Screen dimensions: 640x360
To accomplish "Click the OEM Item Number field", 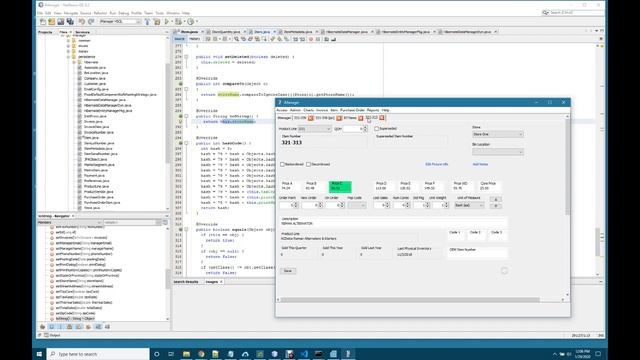I will coord(477,254).
